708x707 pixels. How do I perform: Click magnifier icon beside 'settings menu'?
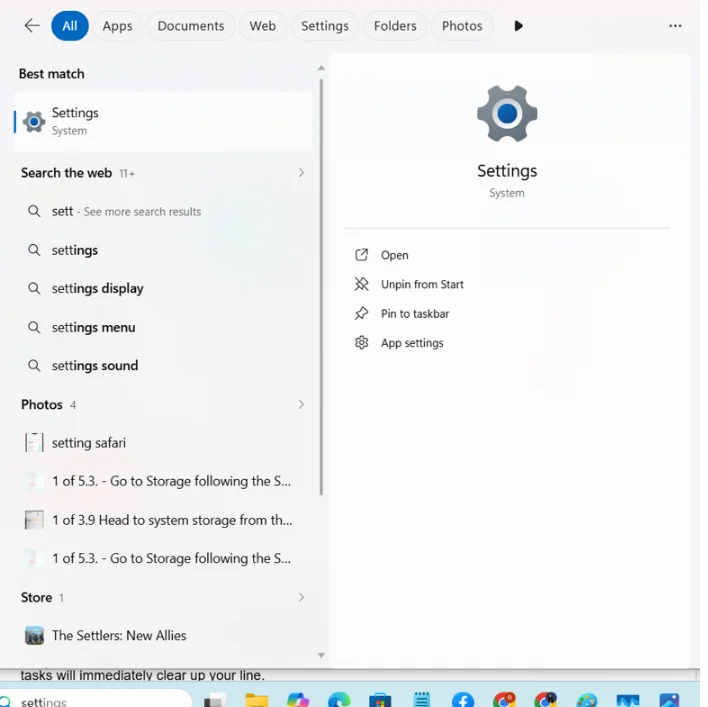click(34, 327)
